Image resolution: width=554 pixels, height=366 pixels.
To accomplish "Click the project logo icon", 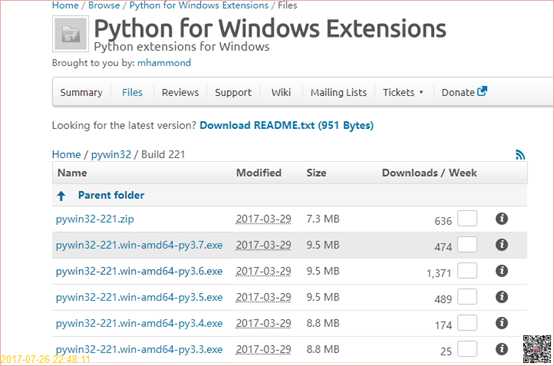I will tap(70, 34).
